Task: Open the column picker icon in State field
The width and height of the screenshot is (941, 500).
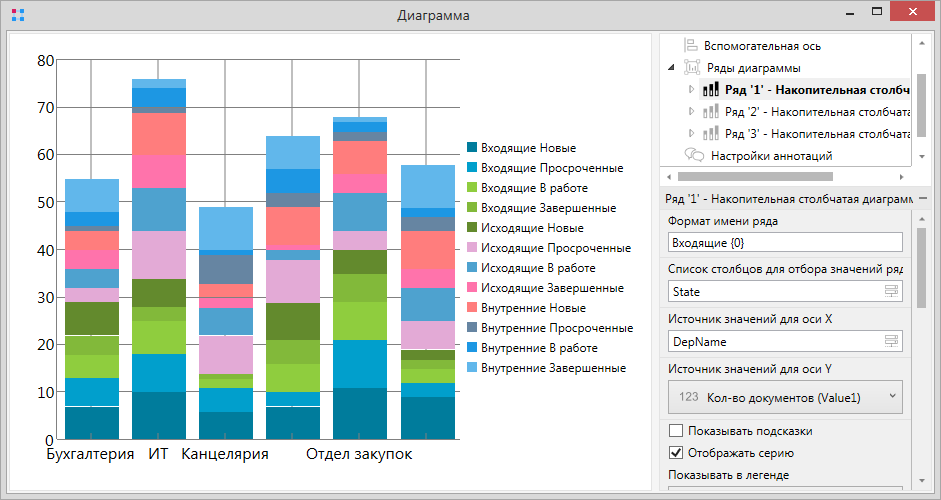Action: click(x=891, y=291)
